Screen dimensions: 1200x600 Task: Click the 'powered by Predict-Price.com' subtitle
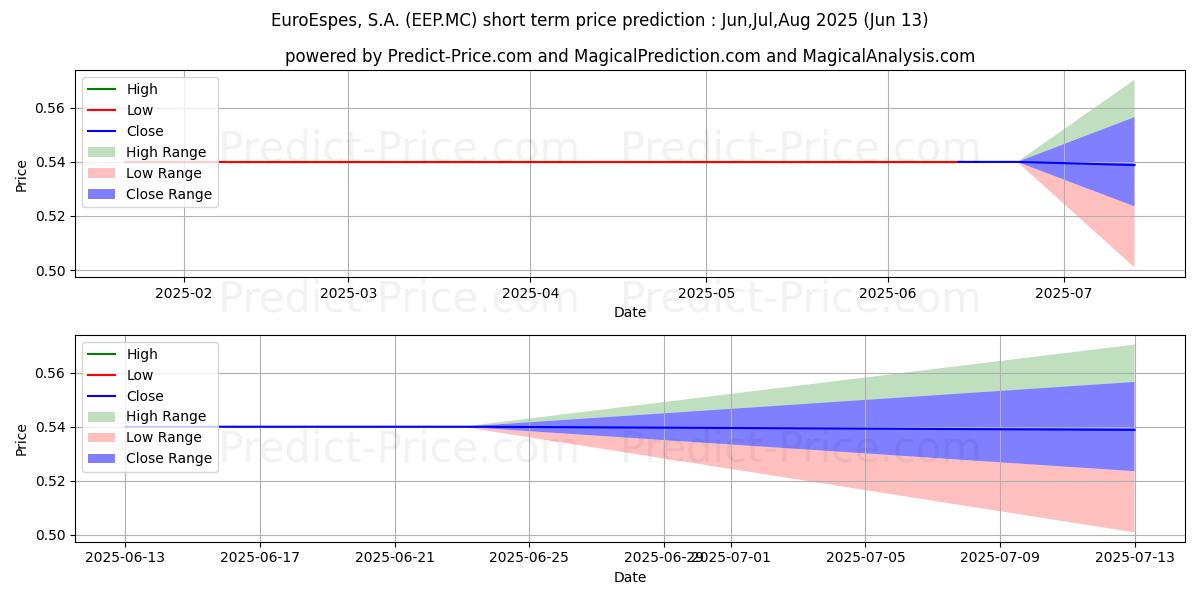tap(629, 56)
